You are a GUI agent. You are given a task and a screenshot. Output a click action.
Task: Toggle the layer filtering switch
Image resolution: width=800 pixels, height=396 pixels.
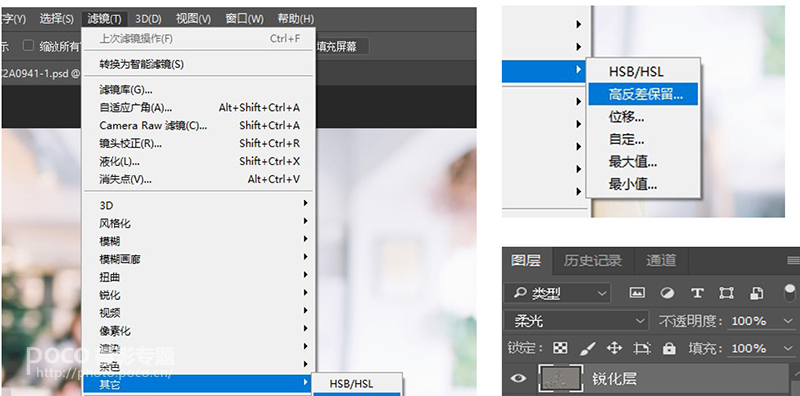pyautogui.click(x=790, y=293)
